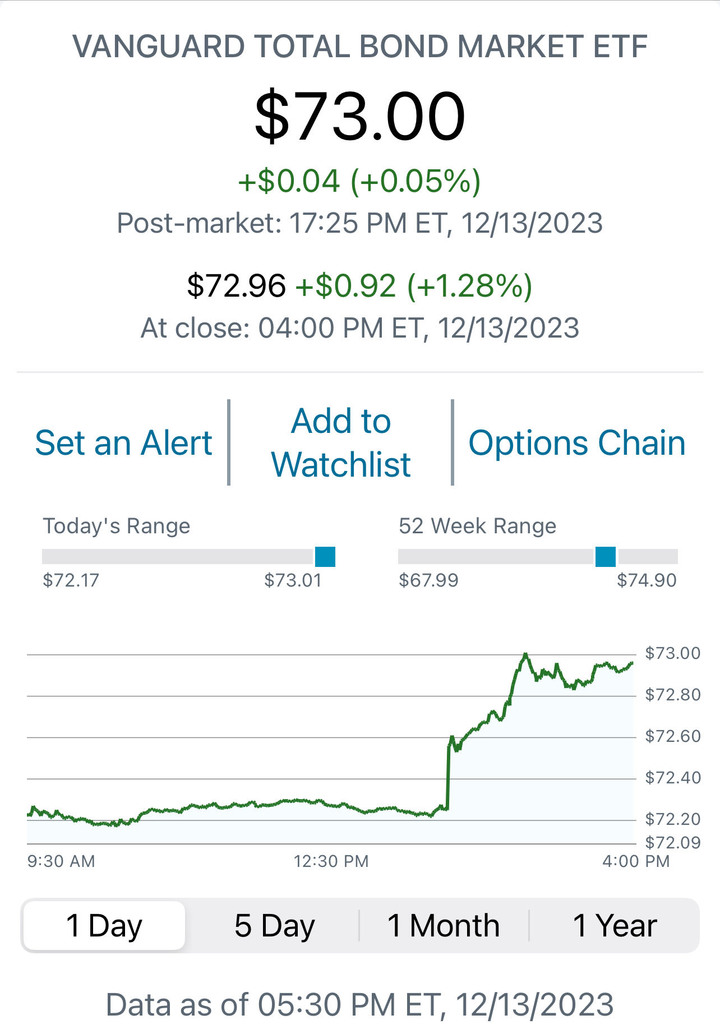Click the $73.00 current price
The height and width of the screenshot is (1029, 720).
[x=360, y=116]
